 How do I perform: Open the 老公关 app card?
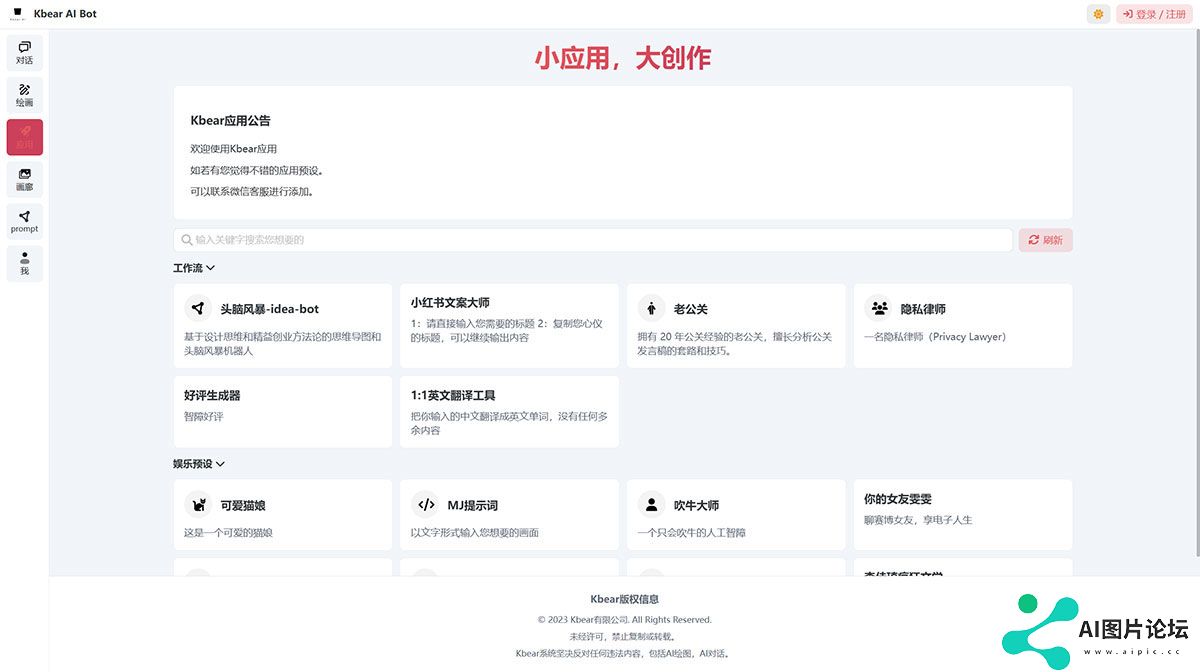(x=736, y=325)
